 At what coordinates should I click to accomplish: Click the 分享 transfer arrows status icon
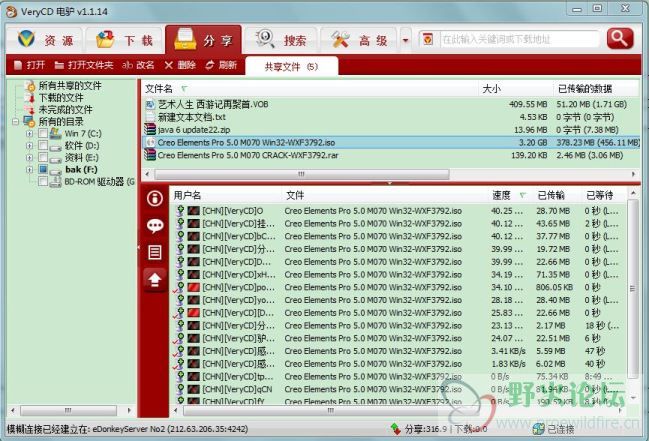(x=396, y=429)
